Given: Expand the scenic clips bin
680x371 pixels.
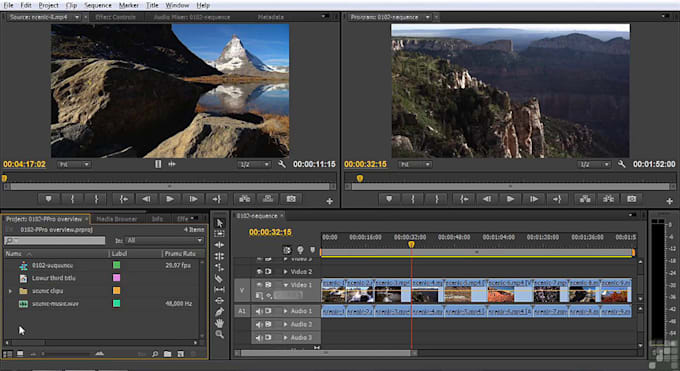Looking at the screenshot, I should [10, 291].
